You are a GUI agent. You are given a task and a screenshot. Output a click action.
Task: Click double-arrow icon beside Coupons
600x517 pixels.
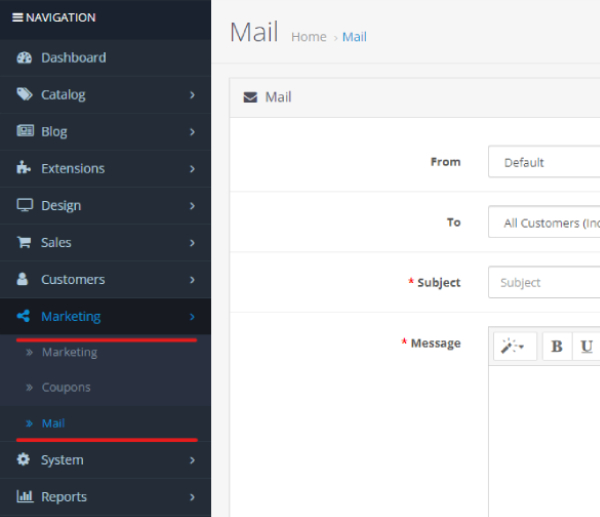29,388
